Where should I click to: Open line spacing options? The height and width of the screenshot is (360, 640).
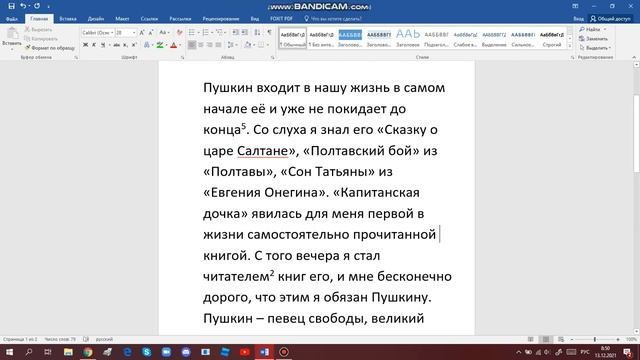pos(231,45)
